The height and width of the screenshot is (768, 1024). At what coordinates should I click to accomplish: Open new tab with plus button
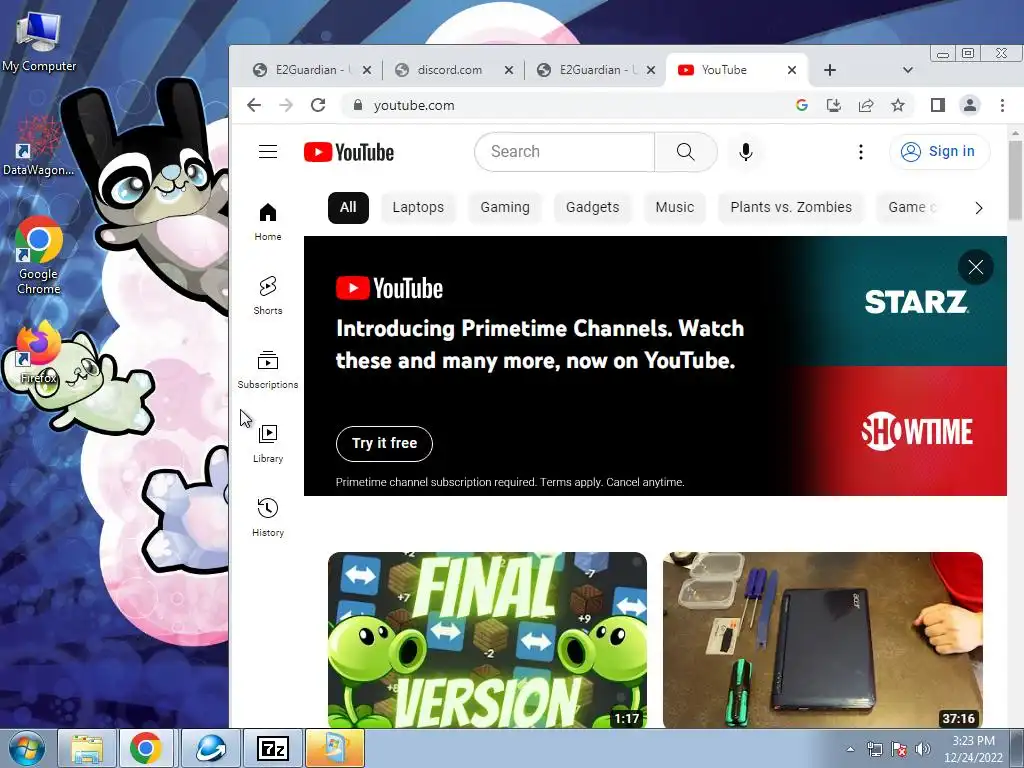[x=829, y=70]
